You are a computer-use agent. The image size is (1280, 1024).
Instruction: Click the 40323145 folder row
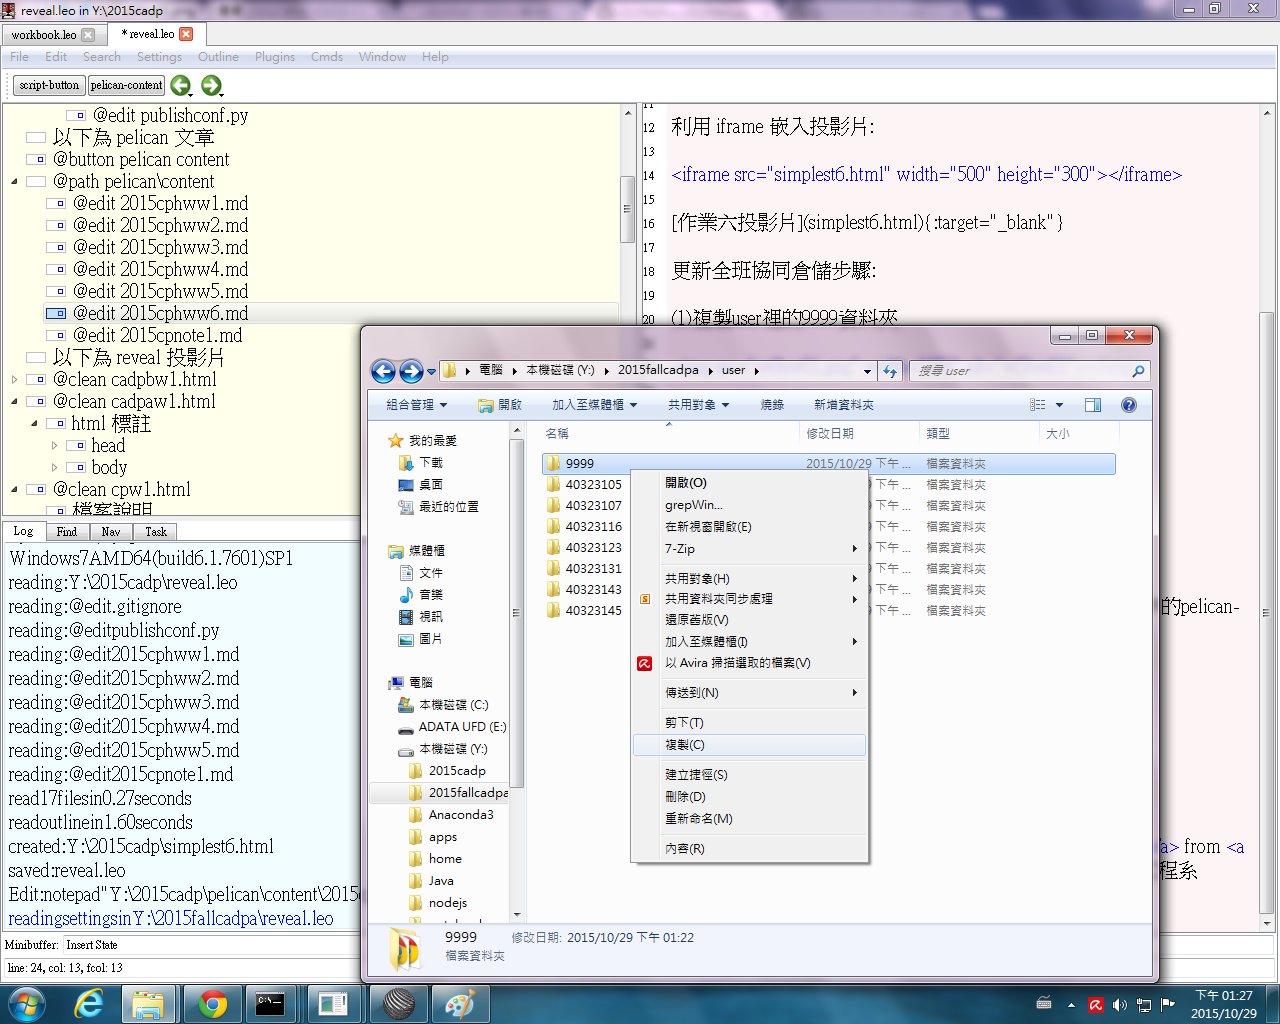click(x=830, y=610)
